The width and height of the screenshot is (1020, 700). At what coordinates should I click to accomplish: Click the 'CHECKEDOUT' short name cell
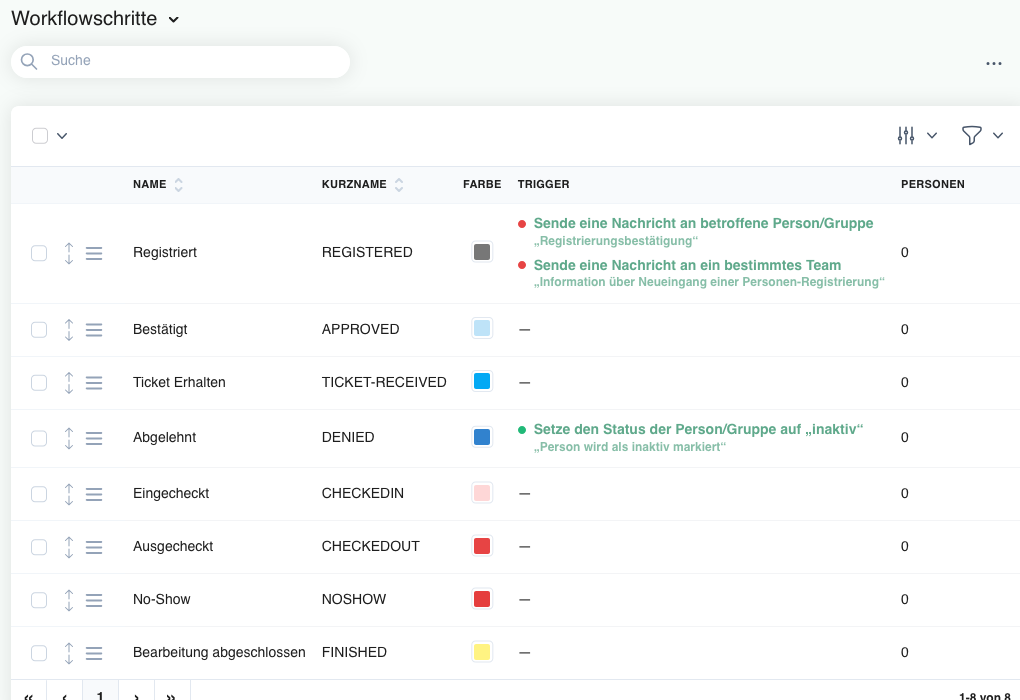tap(370, 546)
